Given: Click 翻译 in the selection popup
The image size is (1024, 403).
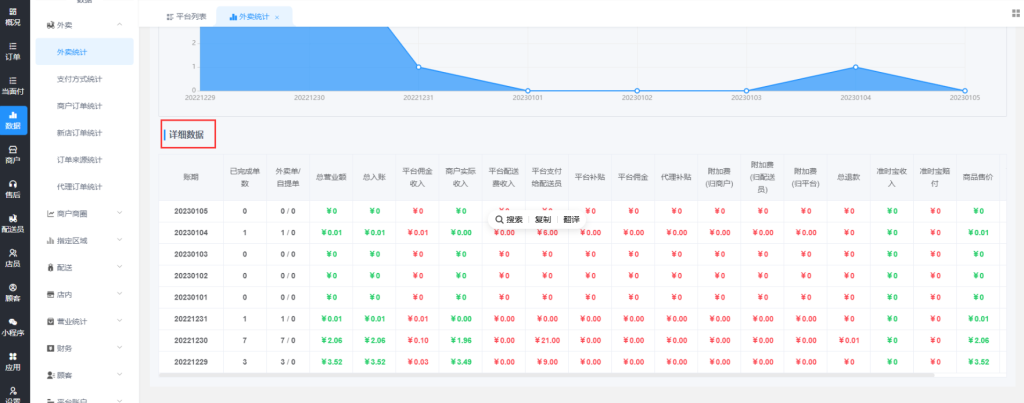Looking at the screenshot, I should (x=571, y=219).
